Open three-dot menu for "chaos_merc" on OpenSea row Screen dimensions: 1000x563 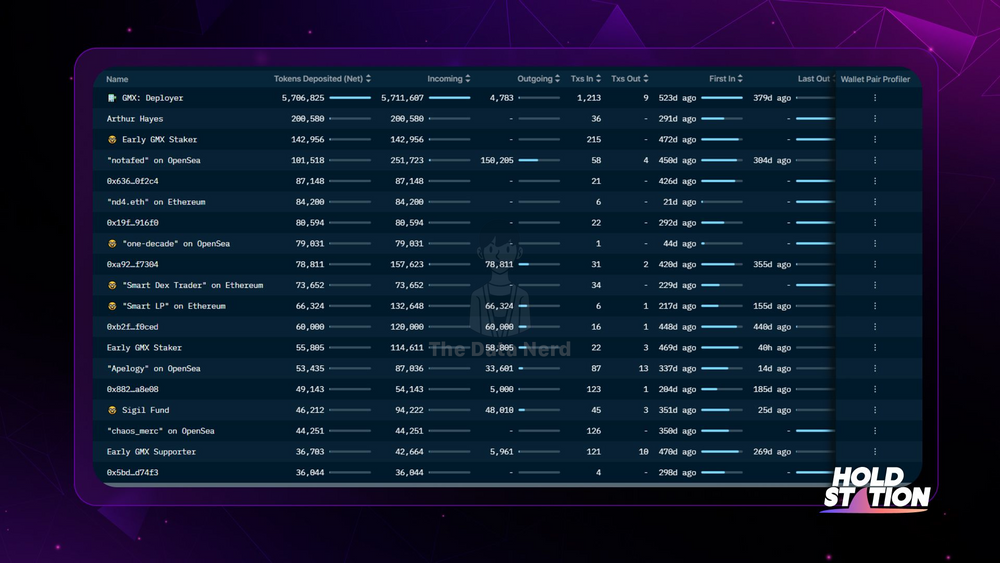(x=875, y=431)
